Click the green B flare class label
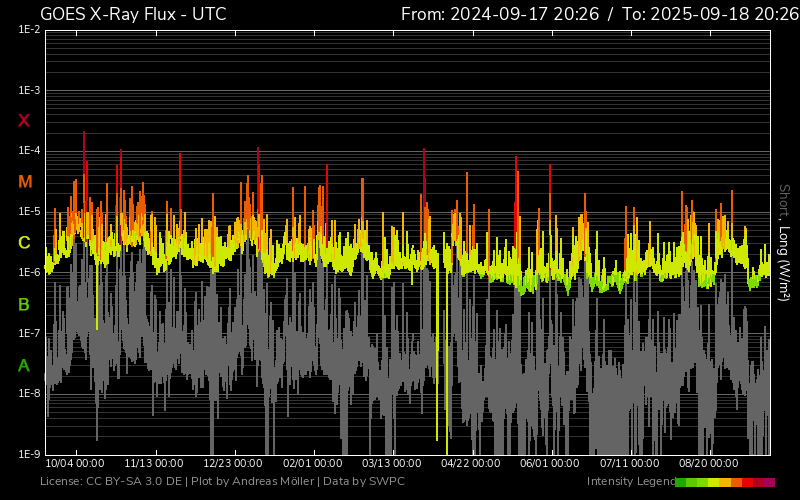This screenshot has width=800, height=500. (24, 304)
